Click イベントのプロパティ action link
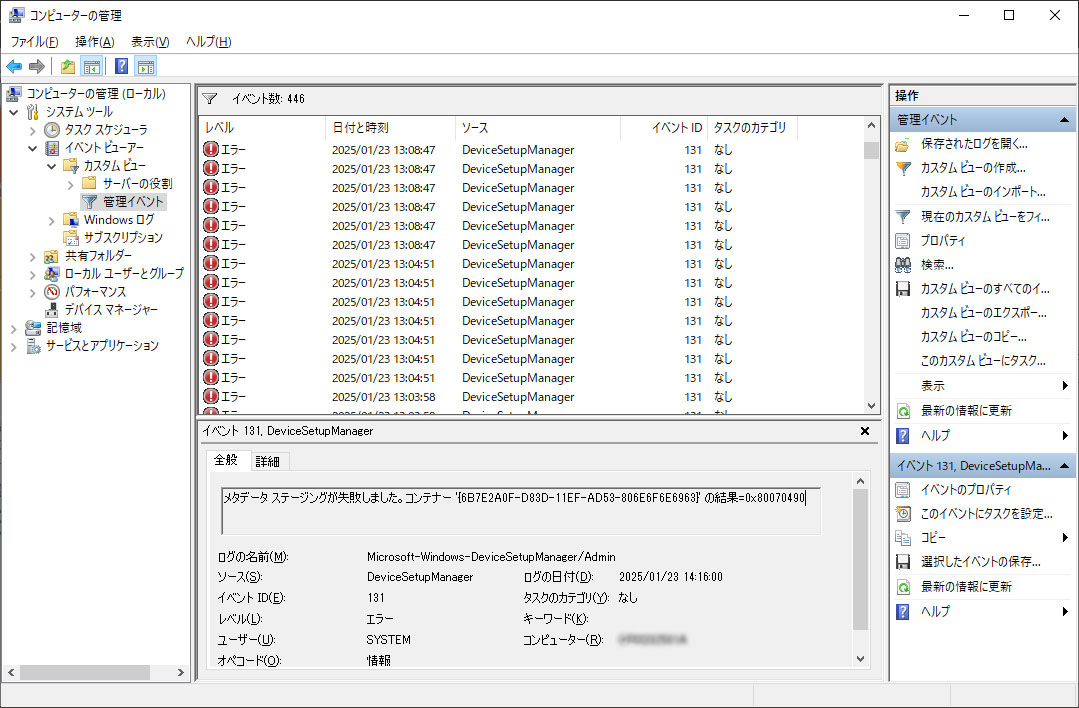1079x708 pixels. click(x=965, y=490)
